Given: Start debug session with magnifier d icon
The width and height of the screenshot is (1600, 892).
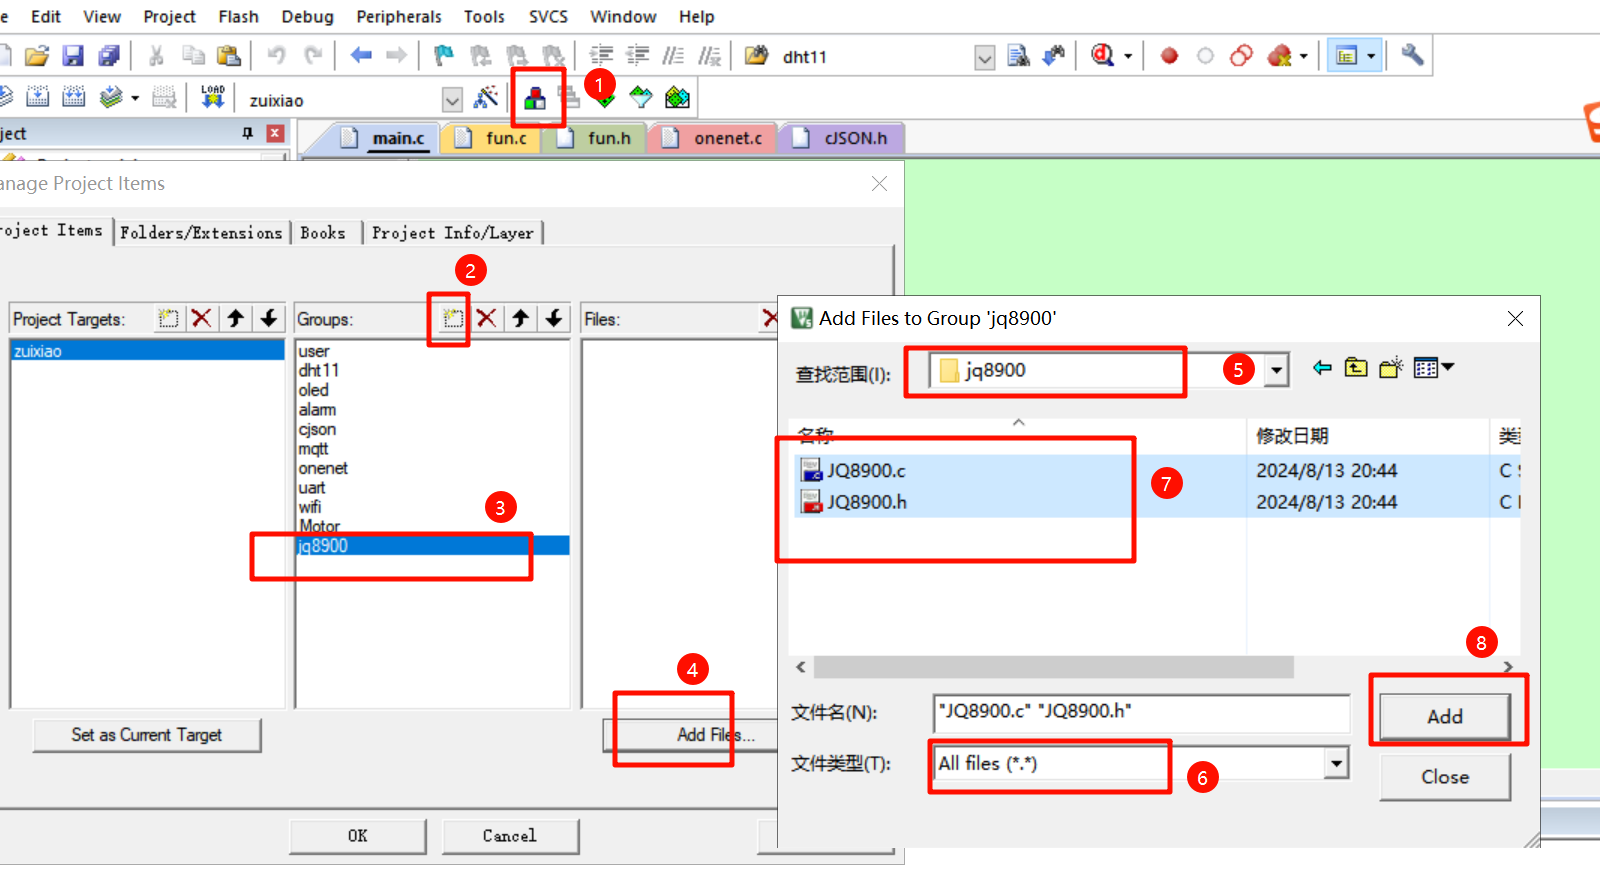Looking at the screenshot, I should coord(1102,55).
